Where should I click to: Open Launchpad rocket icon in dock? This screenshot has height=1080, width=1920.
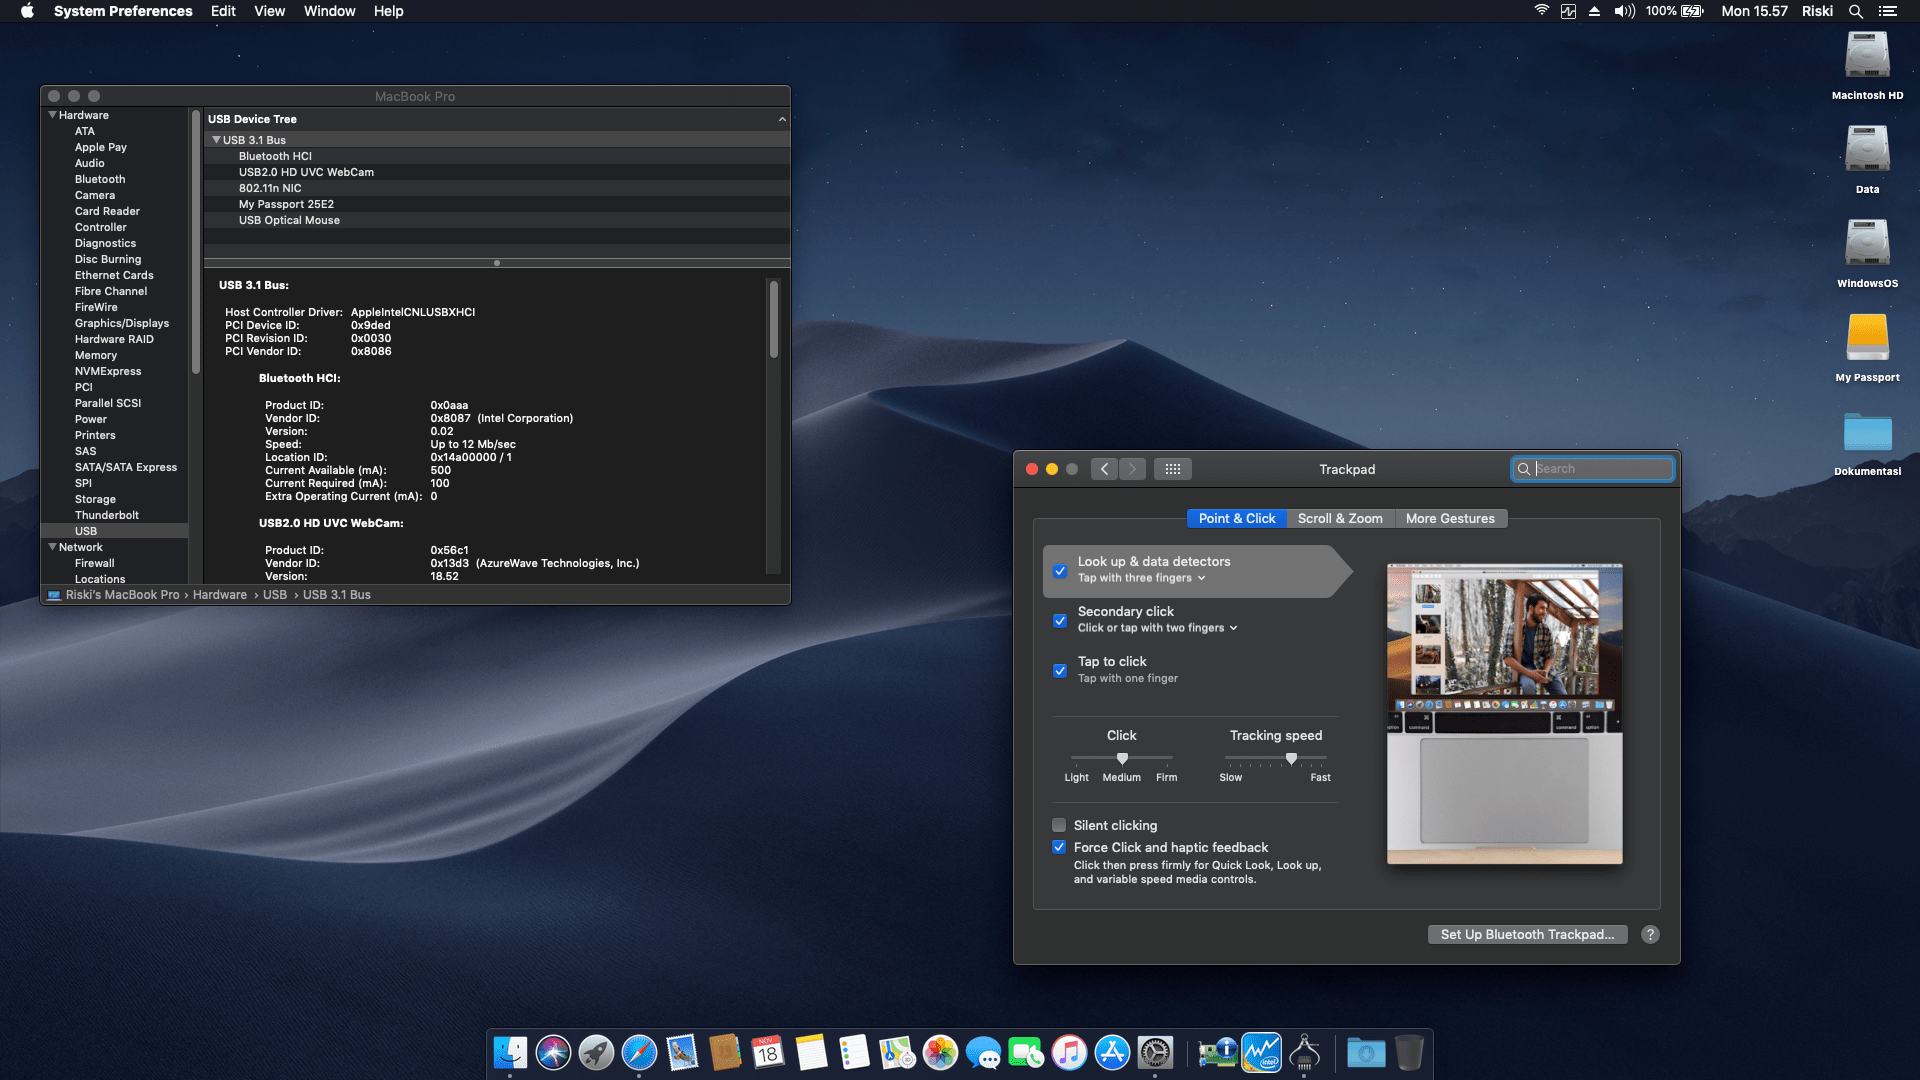[x=596, y=1053]
